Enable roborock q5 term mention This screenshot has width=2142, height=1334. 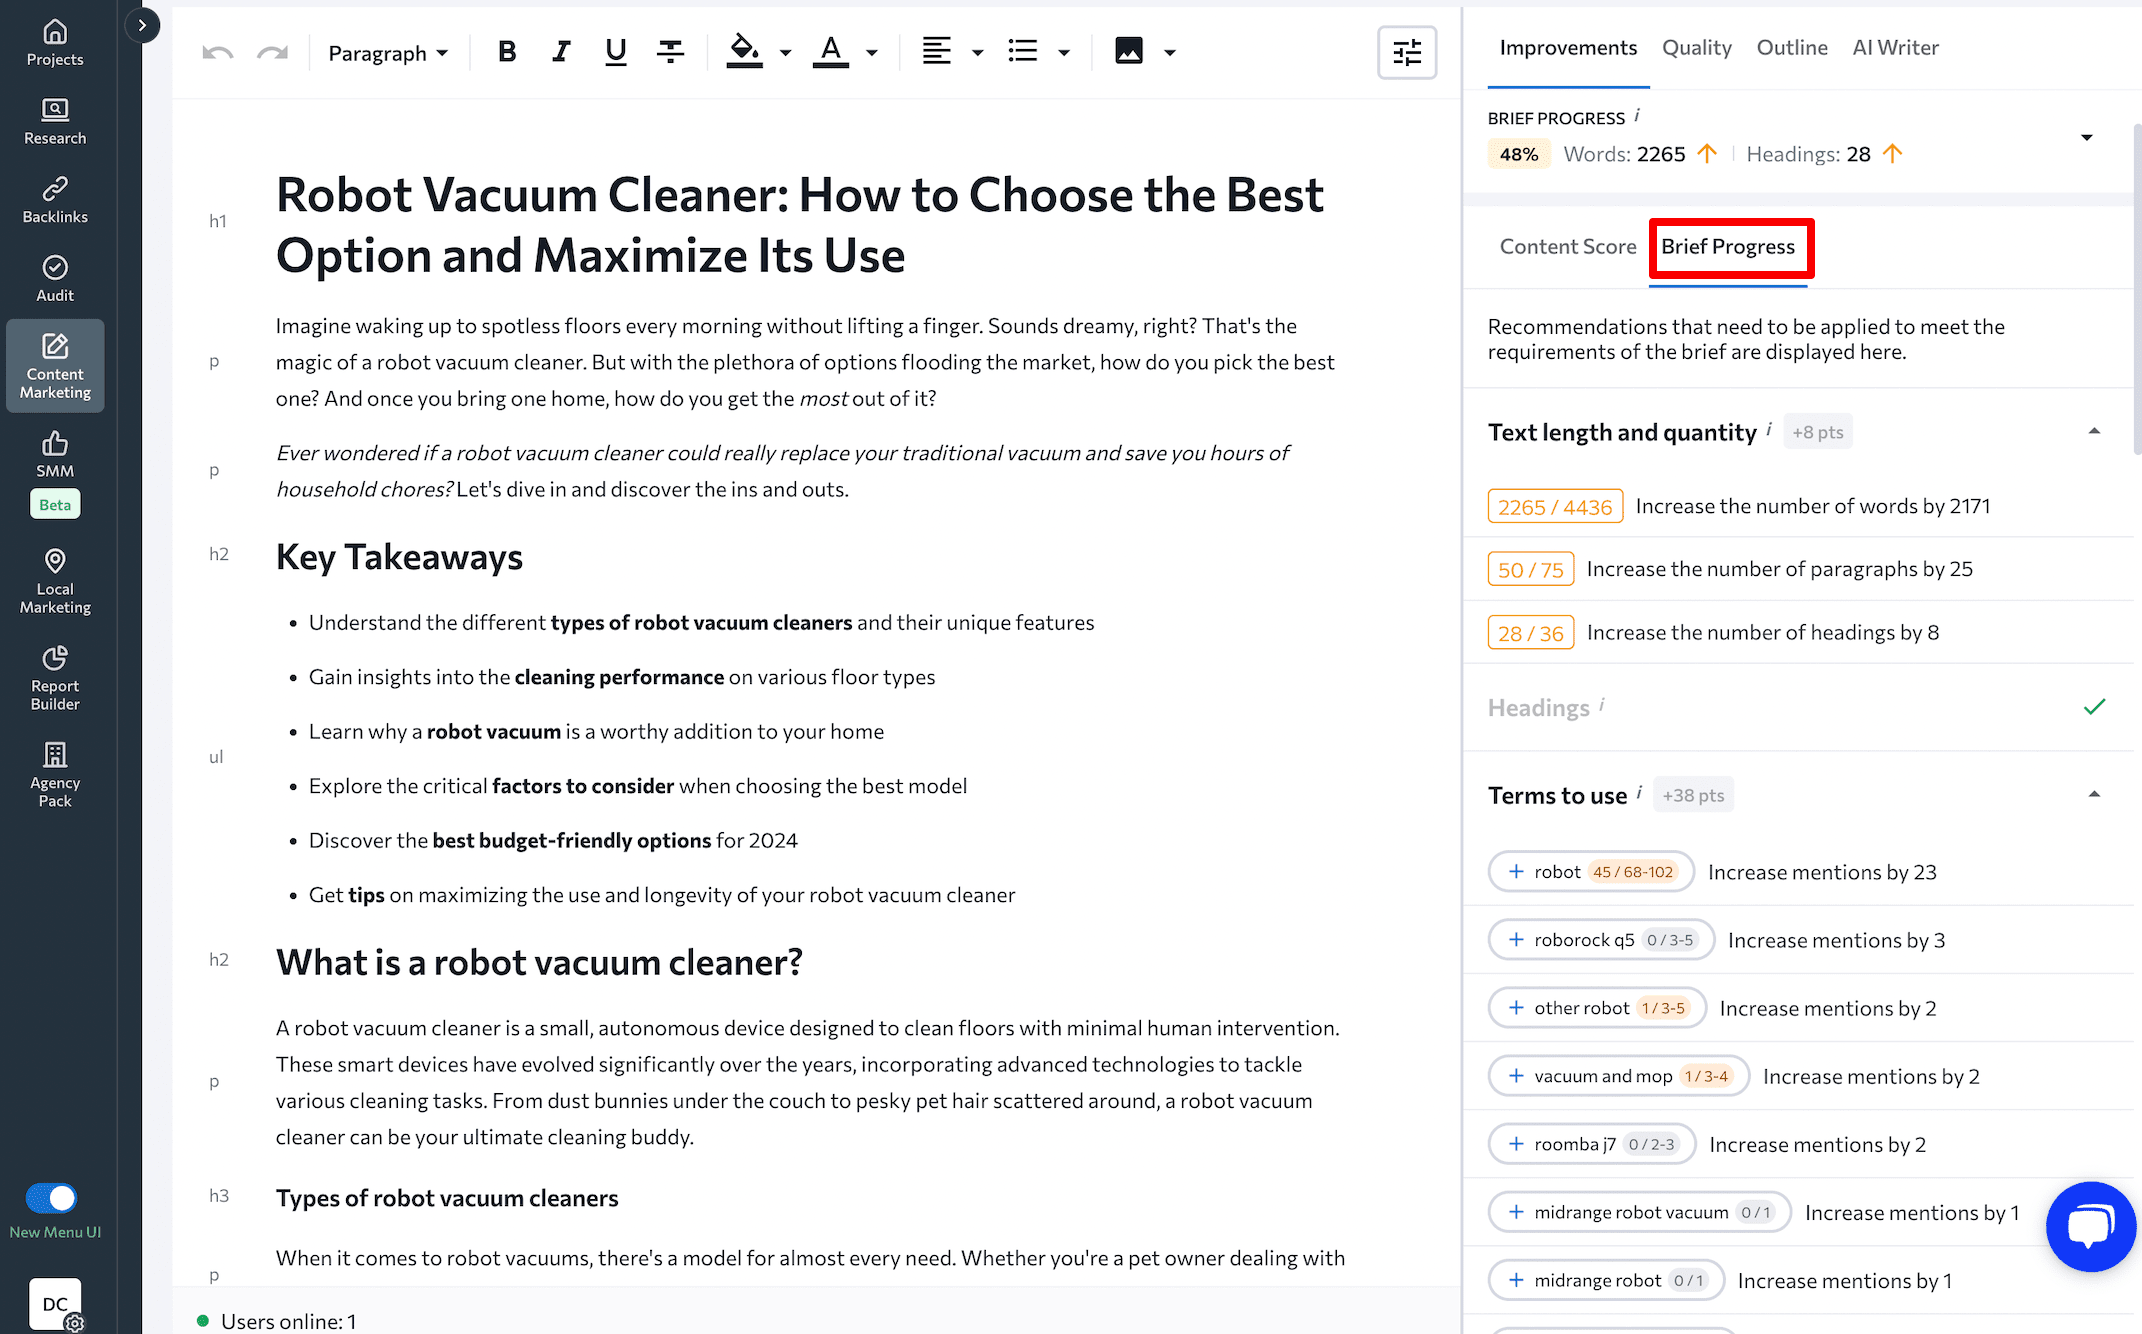click(x=1517, y=939)
